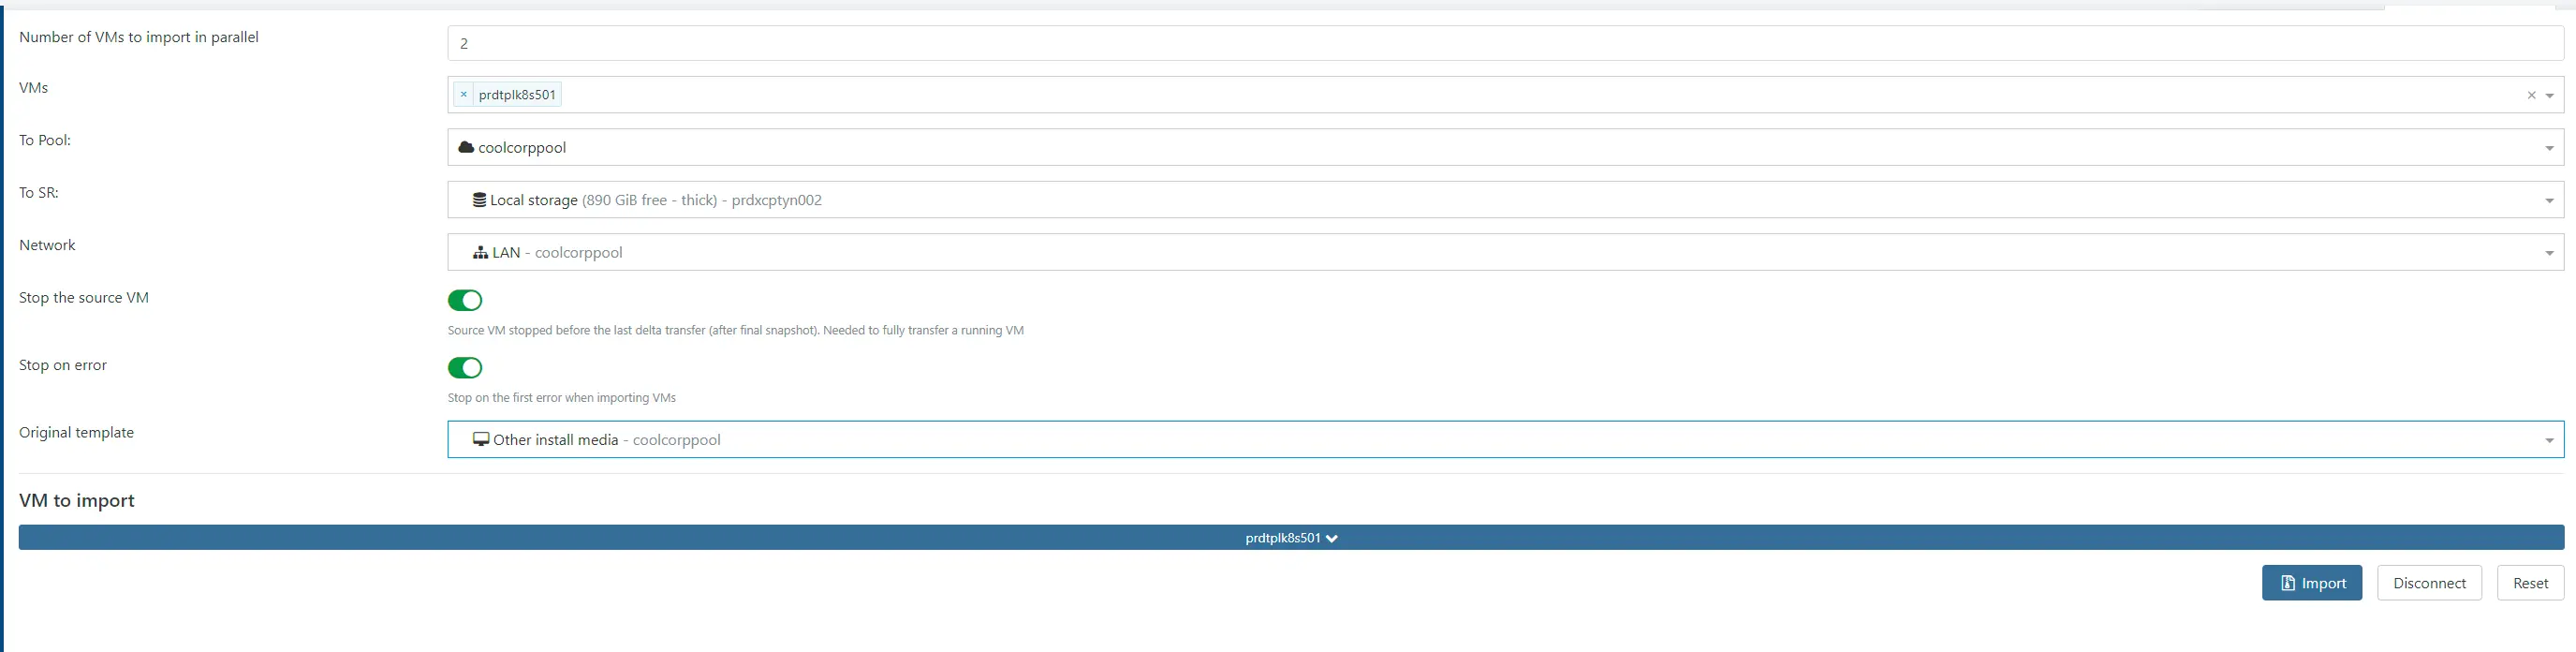2576x652 pixels.
Task: Edit number of VMs to import in parallel
Action: pos(1505,43)
